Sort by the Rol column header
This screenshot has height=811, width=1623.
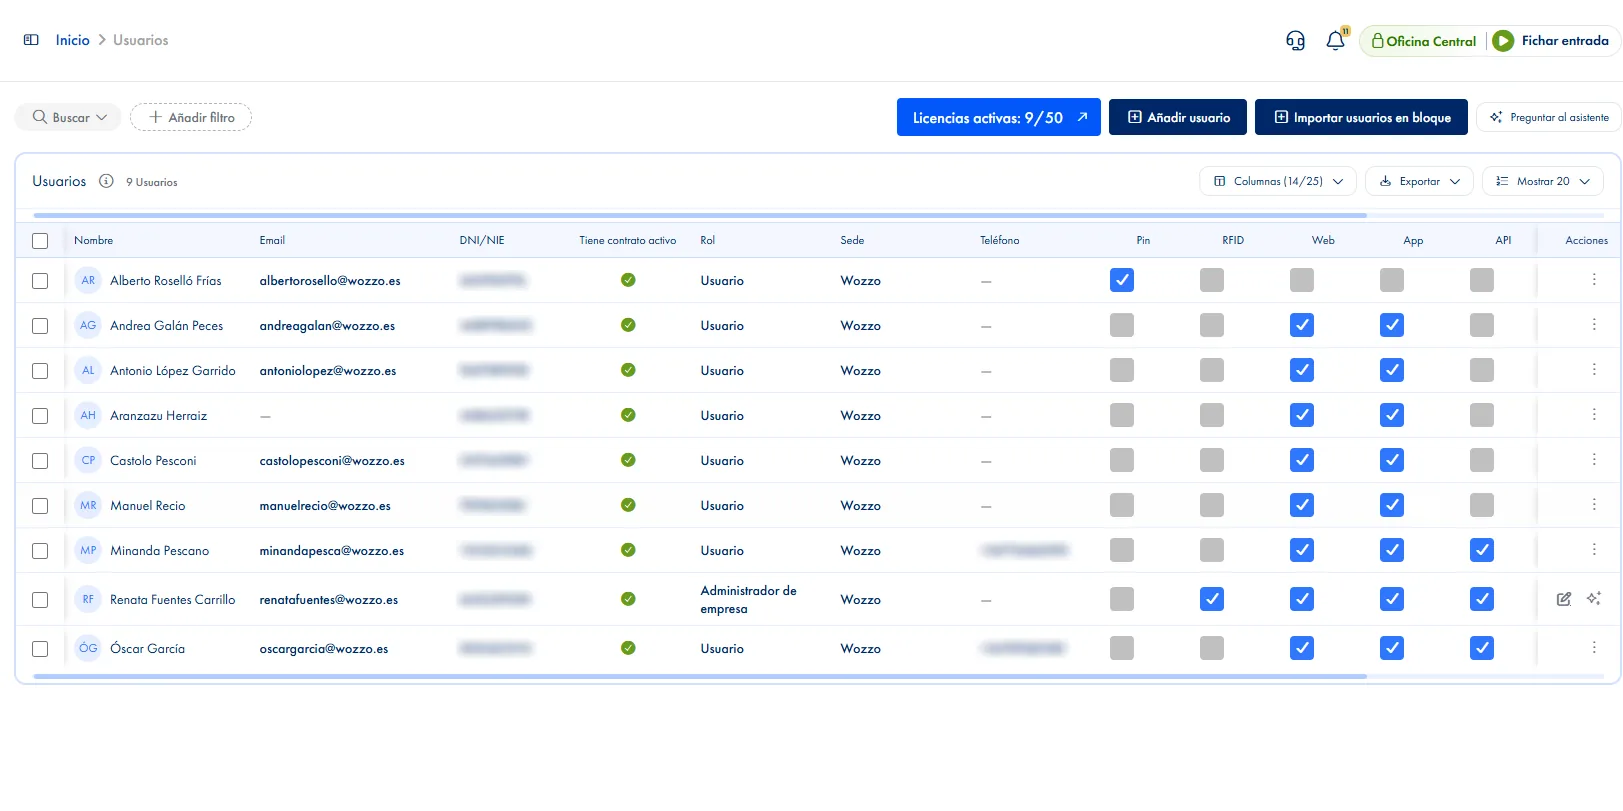pos(708,240)
